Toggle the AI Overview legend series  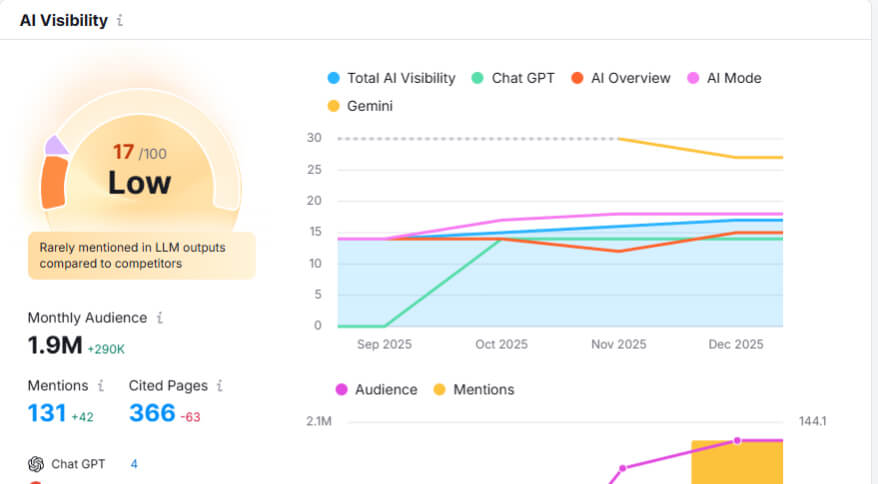(x=620, y=78)
